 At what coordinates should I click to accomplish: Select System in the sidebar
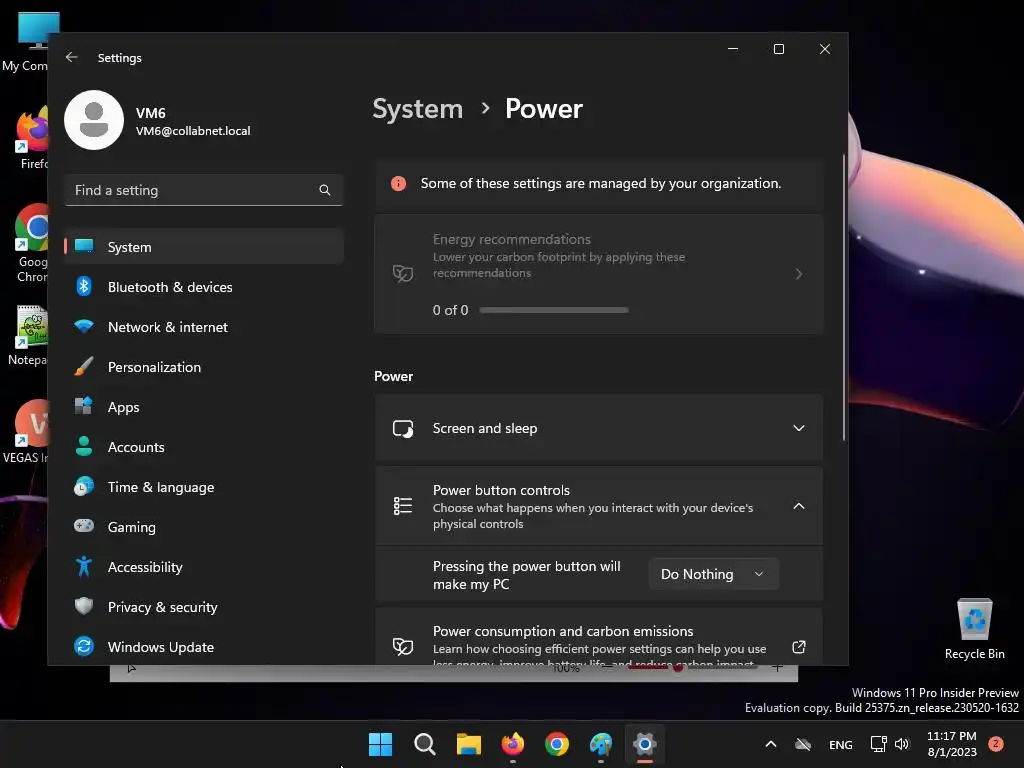204,247
